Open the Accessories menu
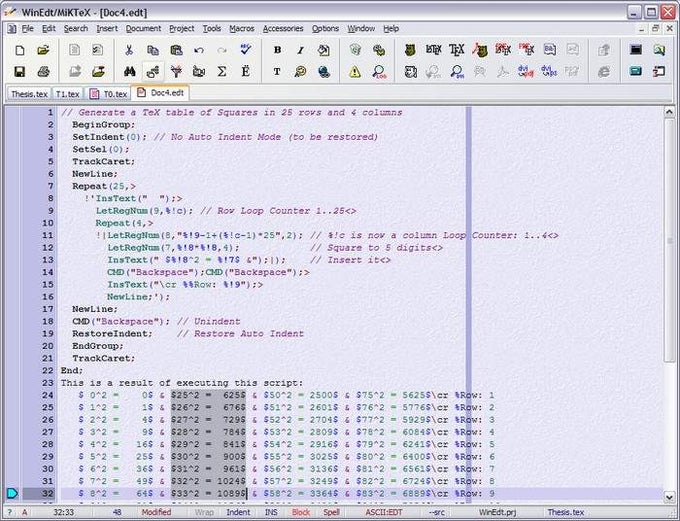Image resolution: width=680 pixels, height=521 pixels. 283,28
